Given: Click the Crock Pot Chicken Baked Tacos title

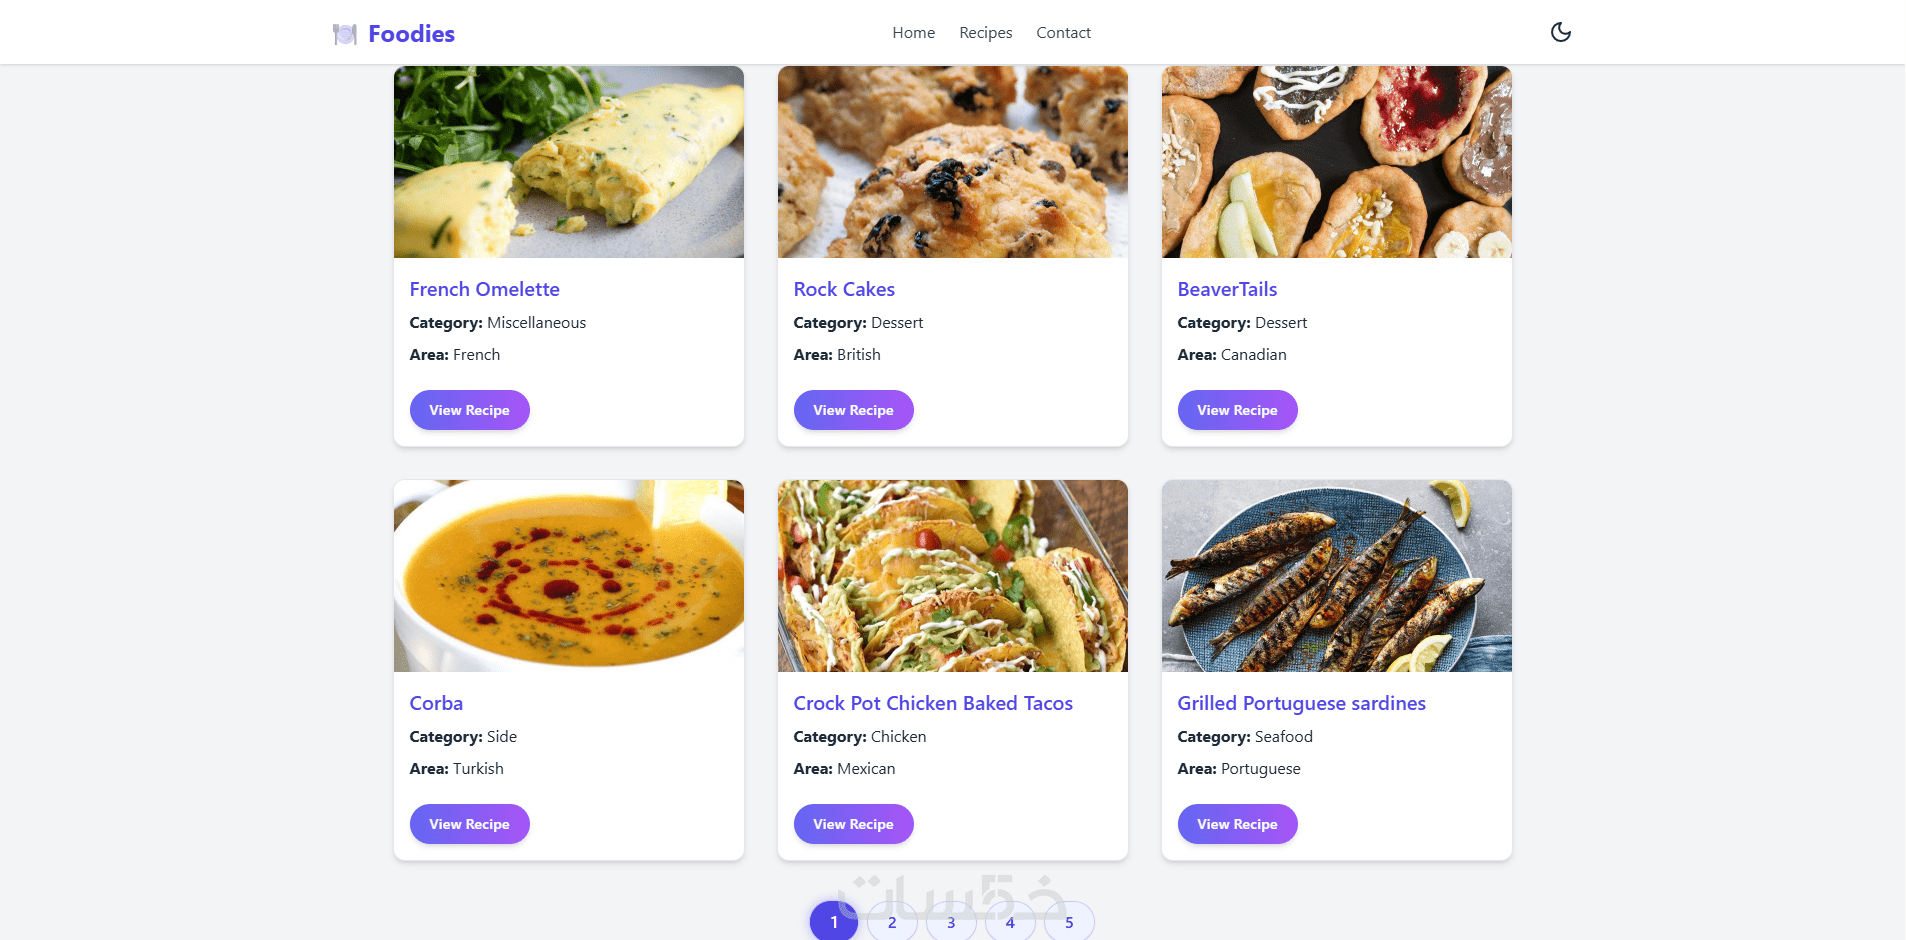Looking at the screenshot, I should (932, 703).
